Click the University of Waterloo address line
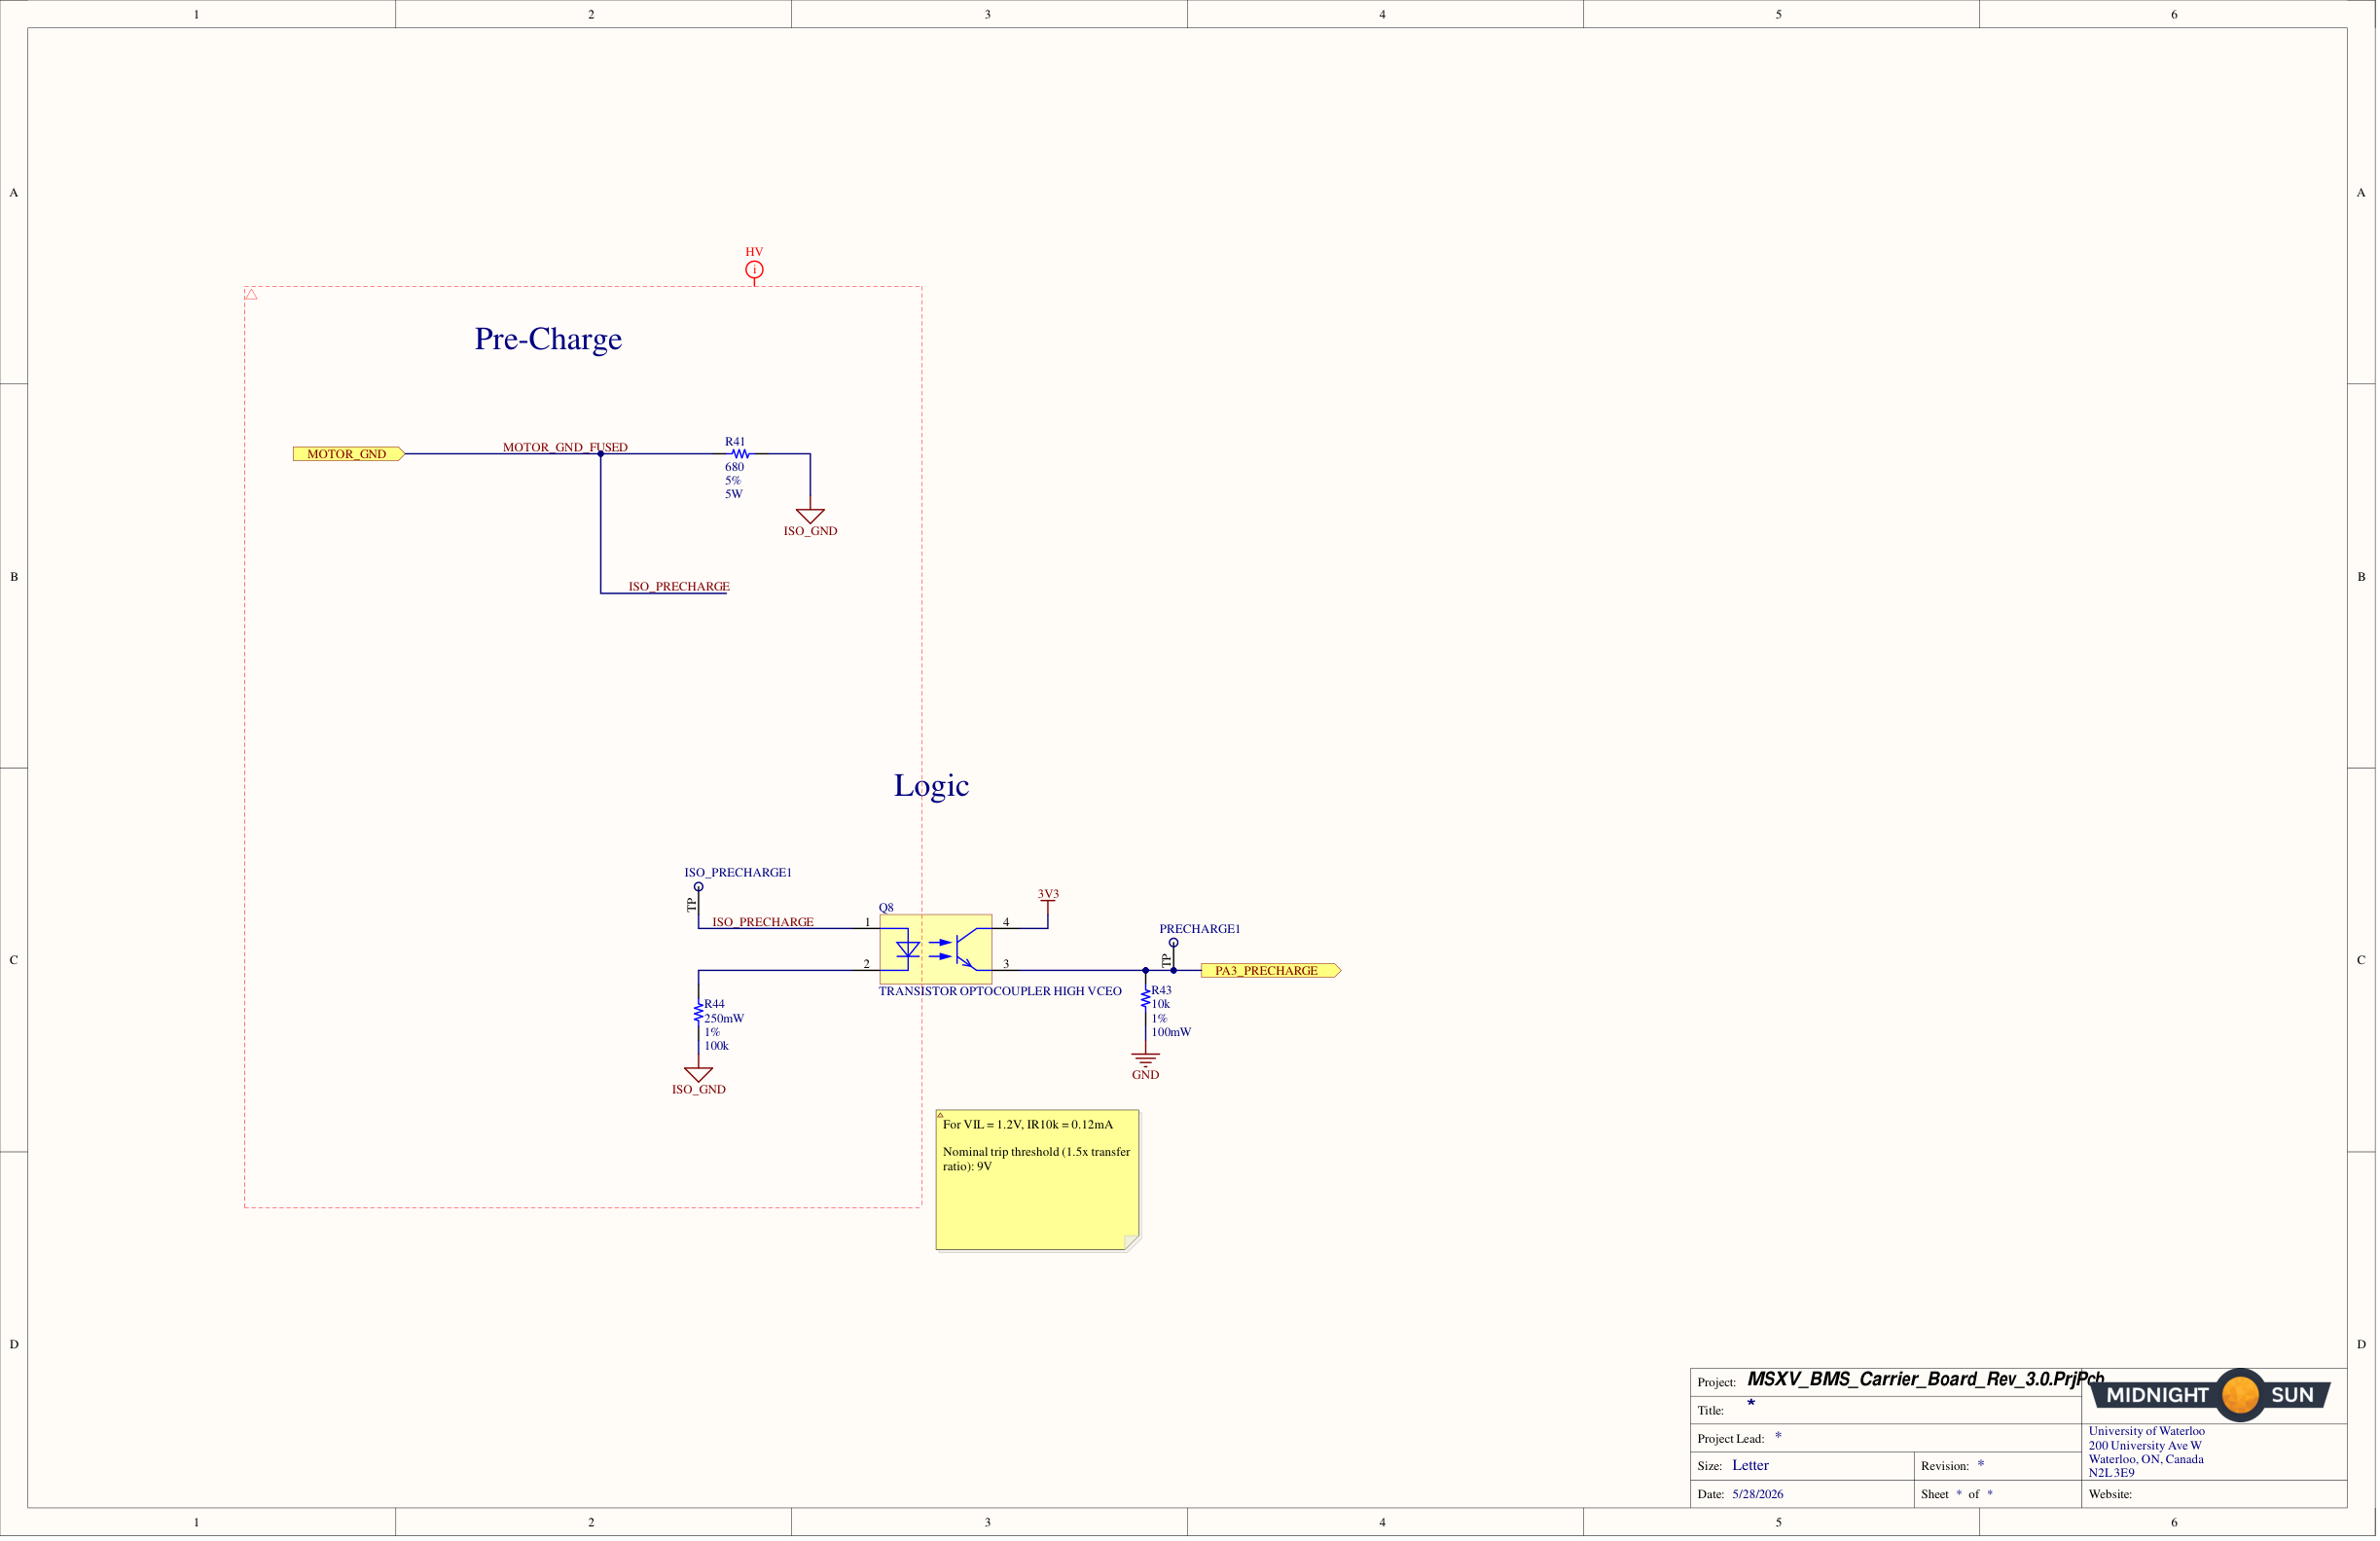This screenshot has height=1541, width=2380. click(2146, 1431)
